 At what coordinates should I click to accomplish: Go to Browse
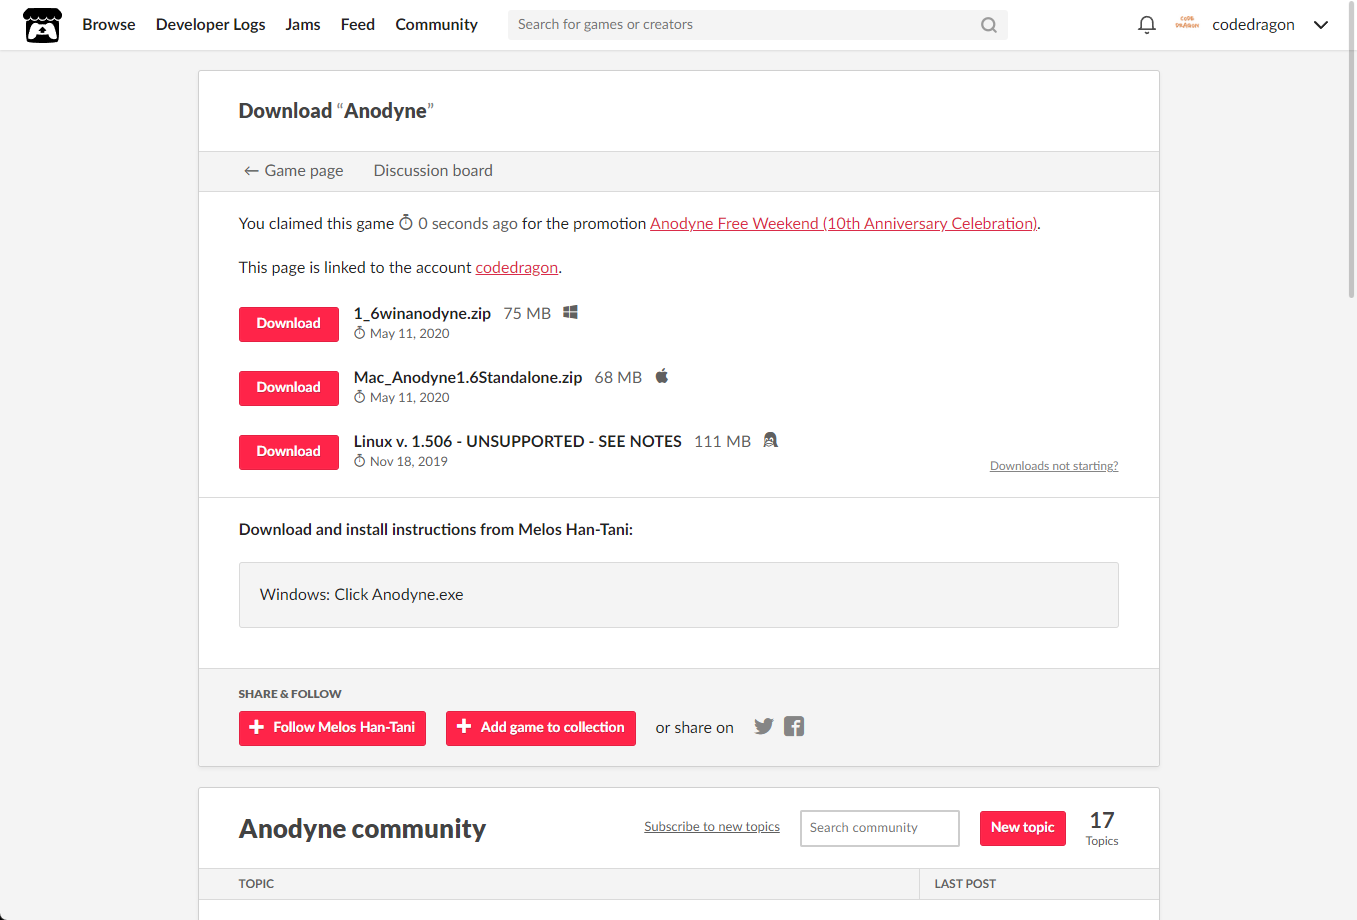(x=109, y=25)
